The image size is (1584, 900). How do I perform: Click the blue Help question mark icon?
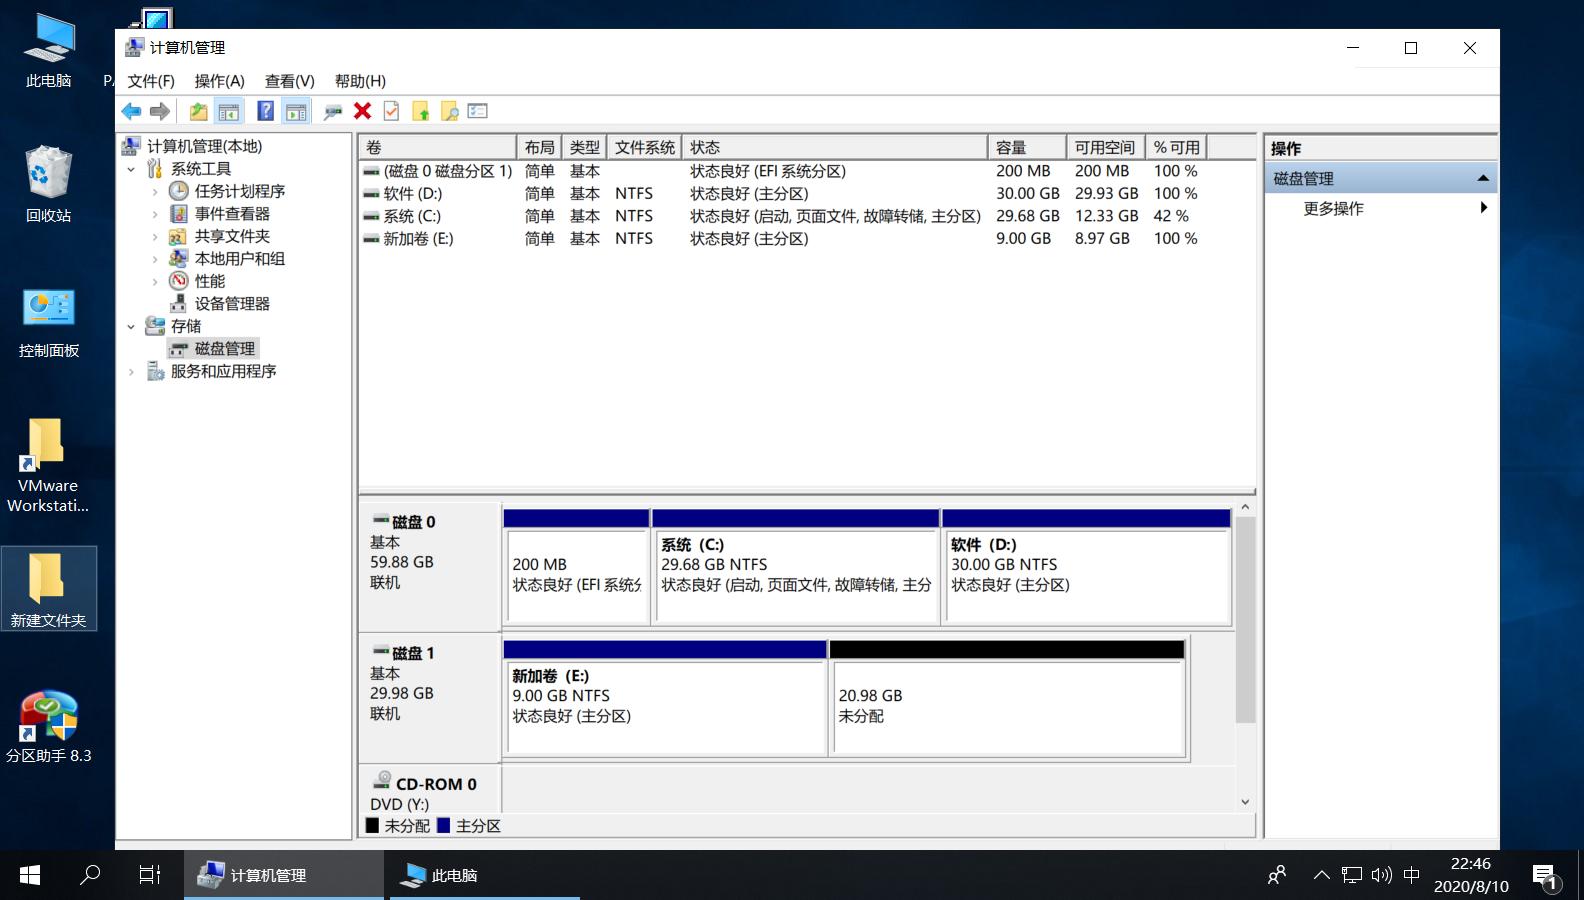coord(265,111)
